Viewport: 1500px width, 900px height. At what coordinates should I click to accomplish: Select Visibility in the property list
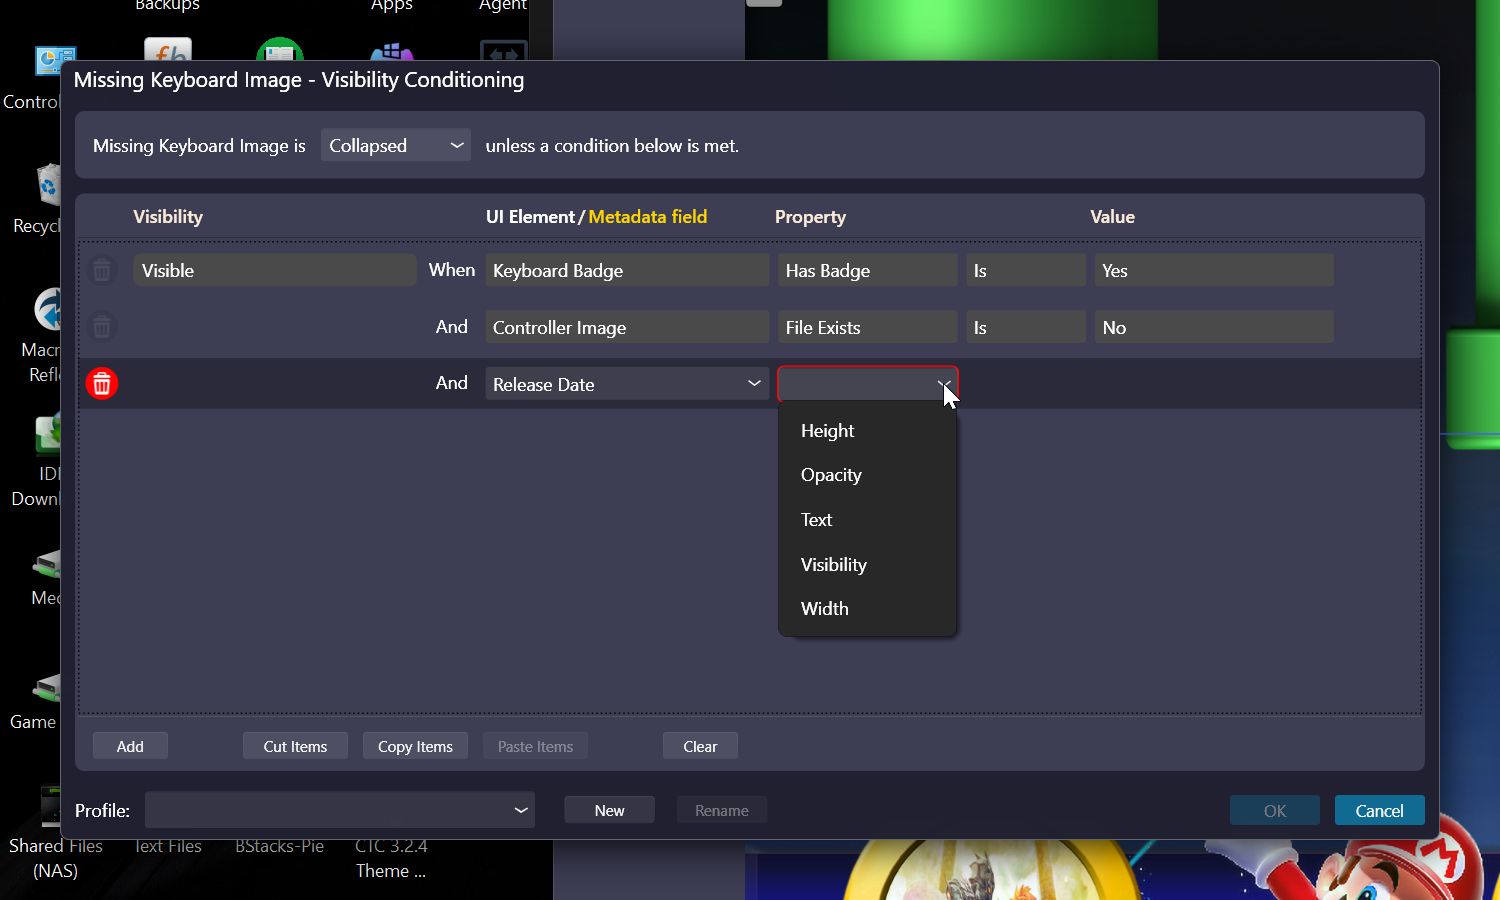click(834, 565)
